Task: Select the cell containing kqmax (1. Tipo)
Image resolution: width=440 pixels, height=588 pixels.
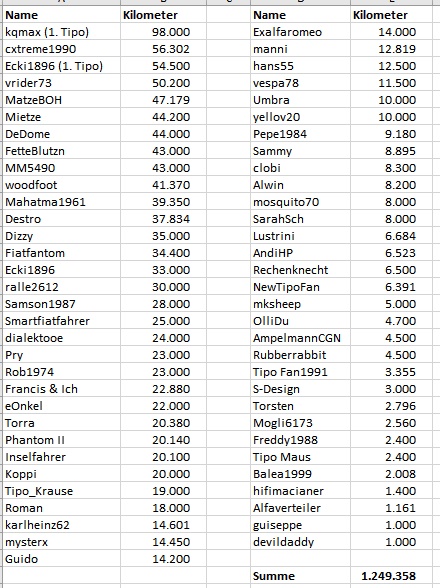Action: click(62, 32)
